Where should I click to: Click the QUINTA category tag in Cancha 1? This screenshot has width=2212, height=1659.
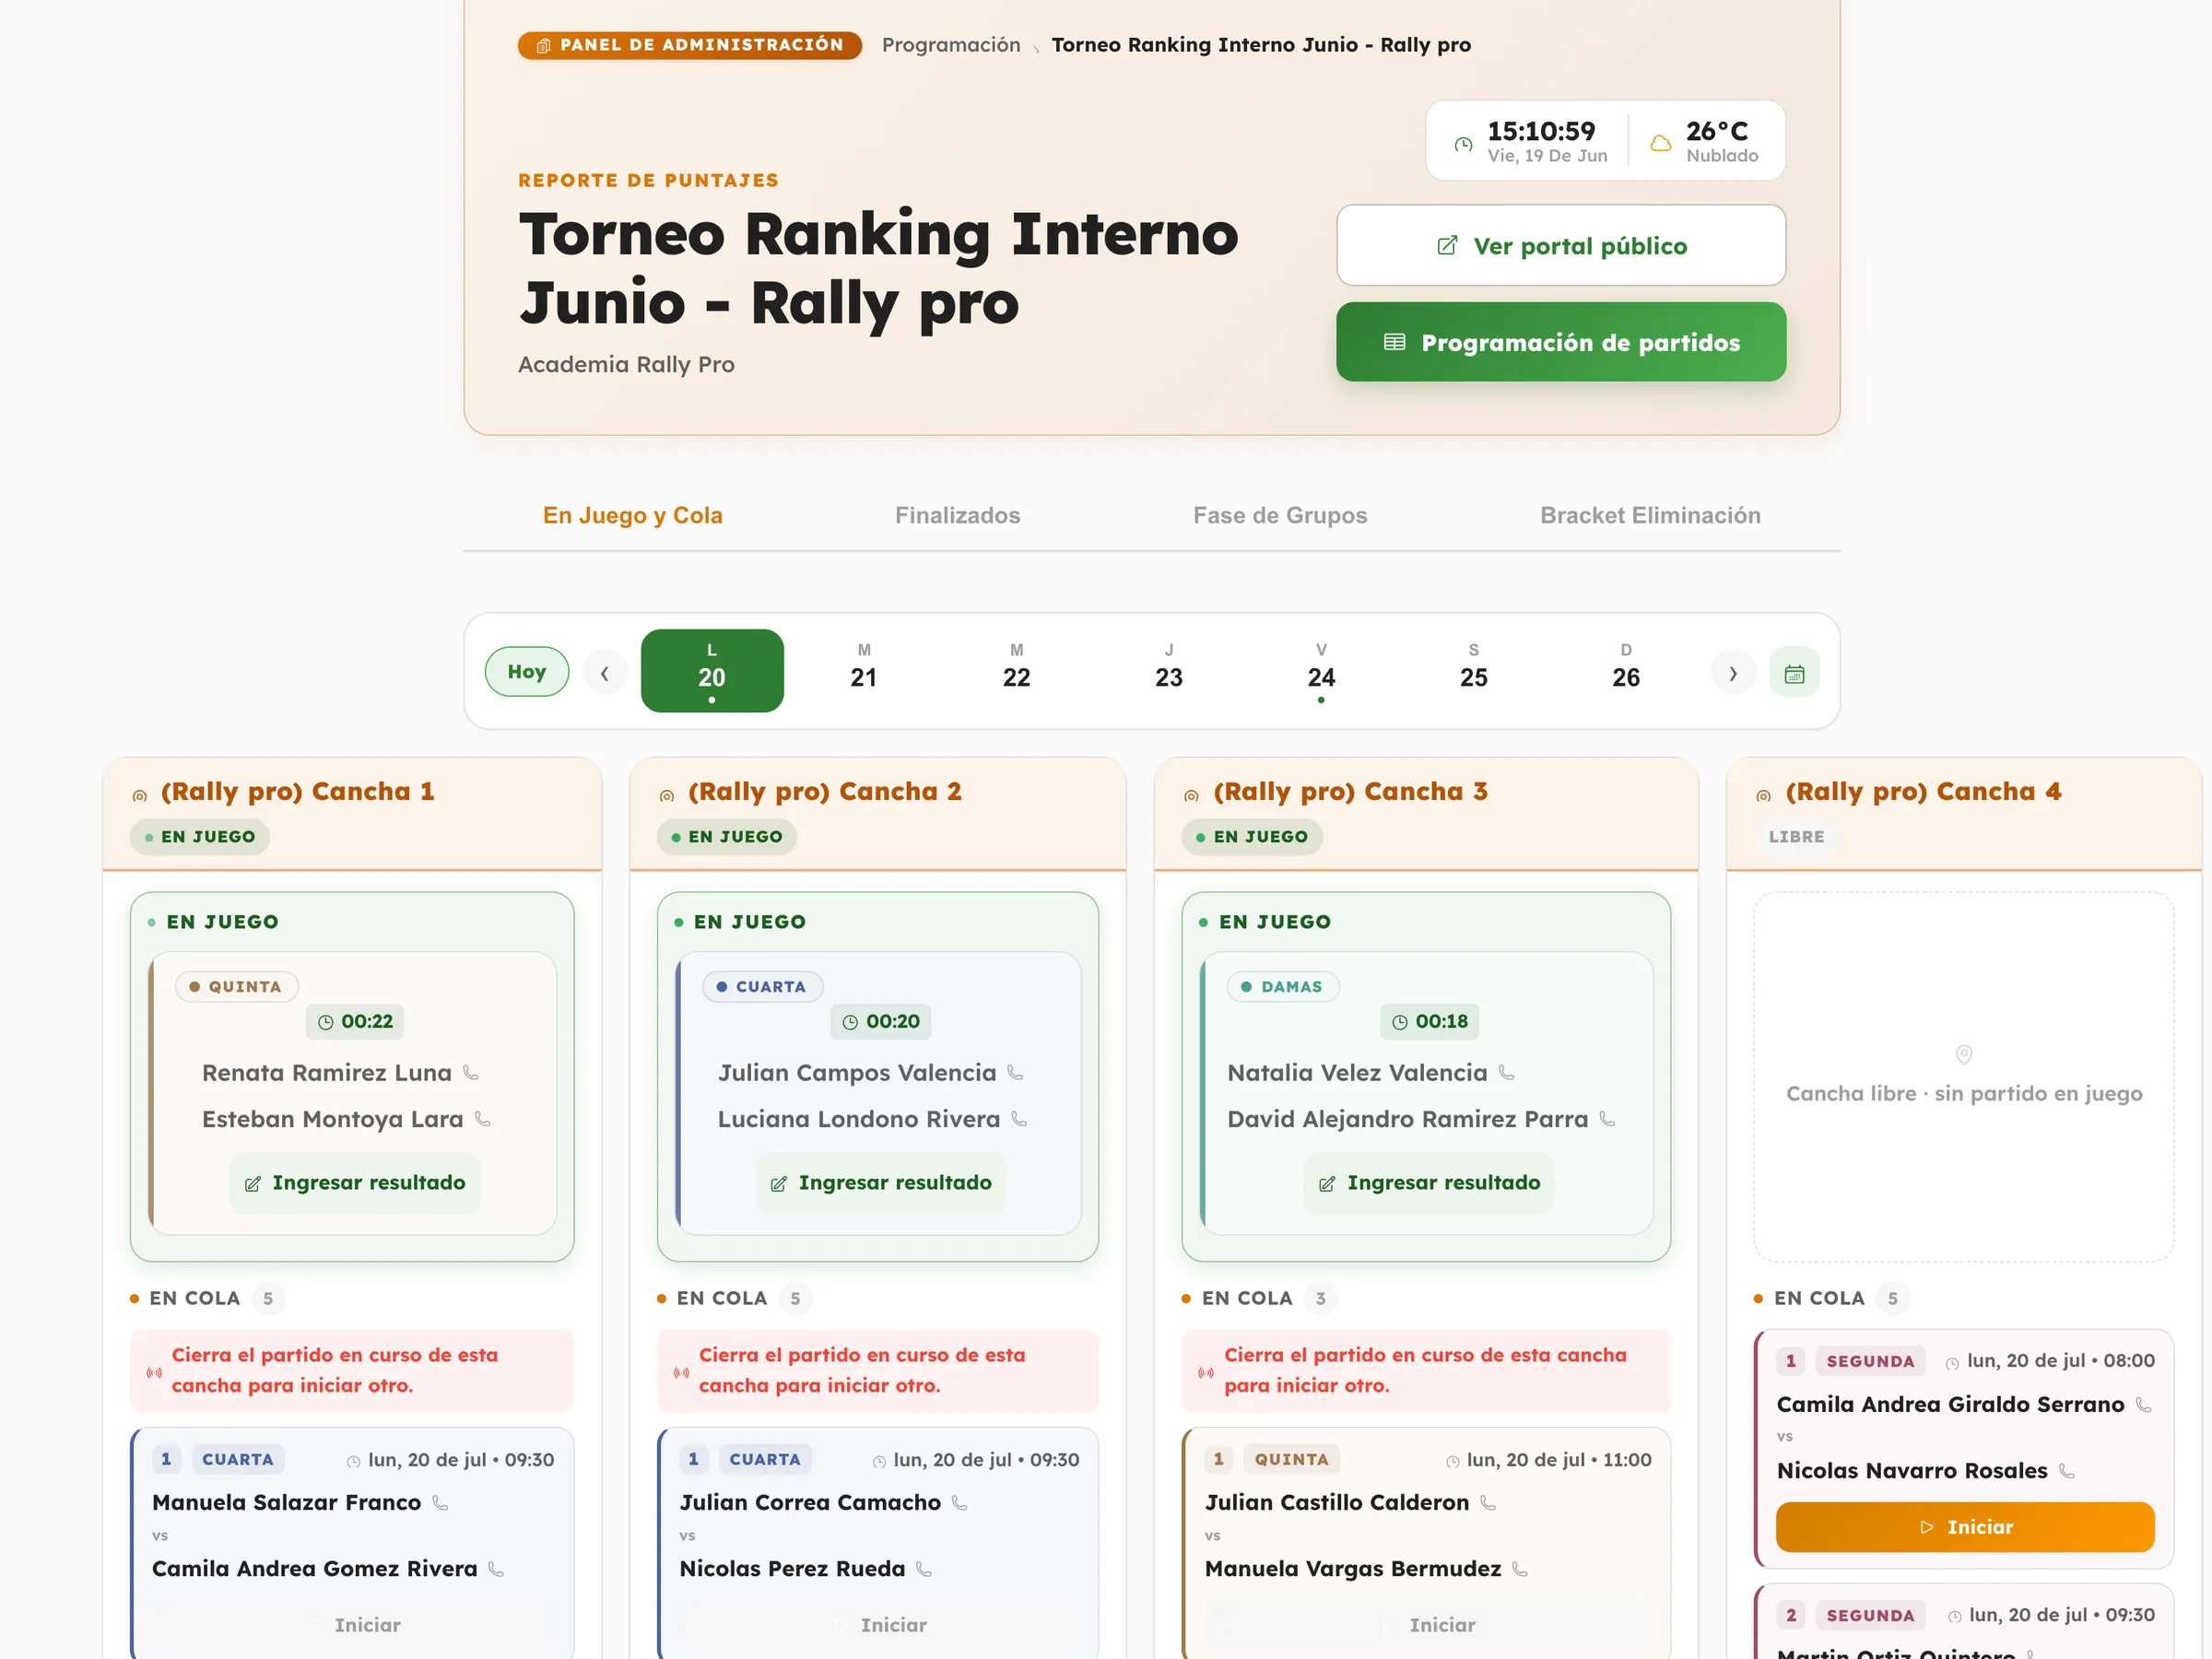pyautogui.click(x=237, y=987)
